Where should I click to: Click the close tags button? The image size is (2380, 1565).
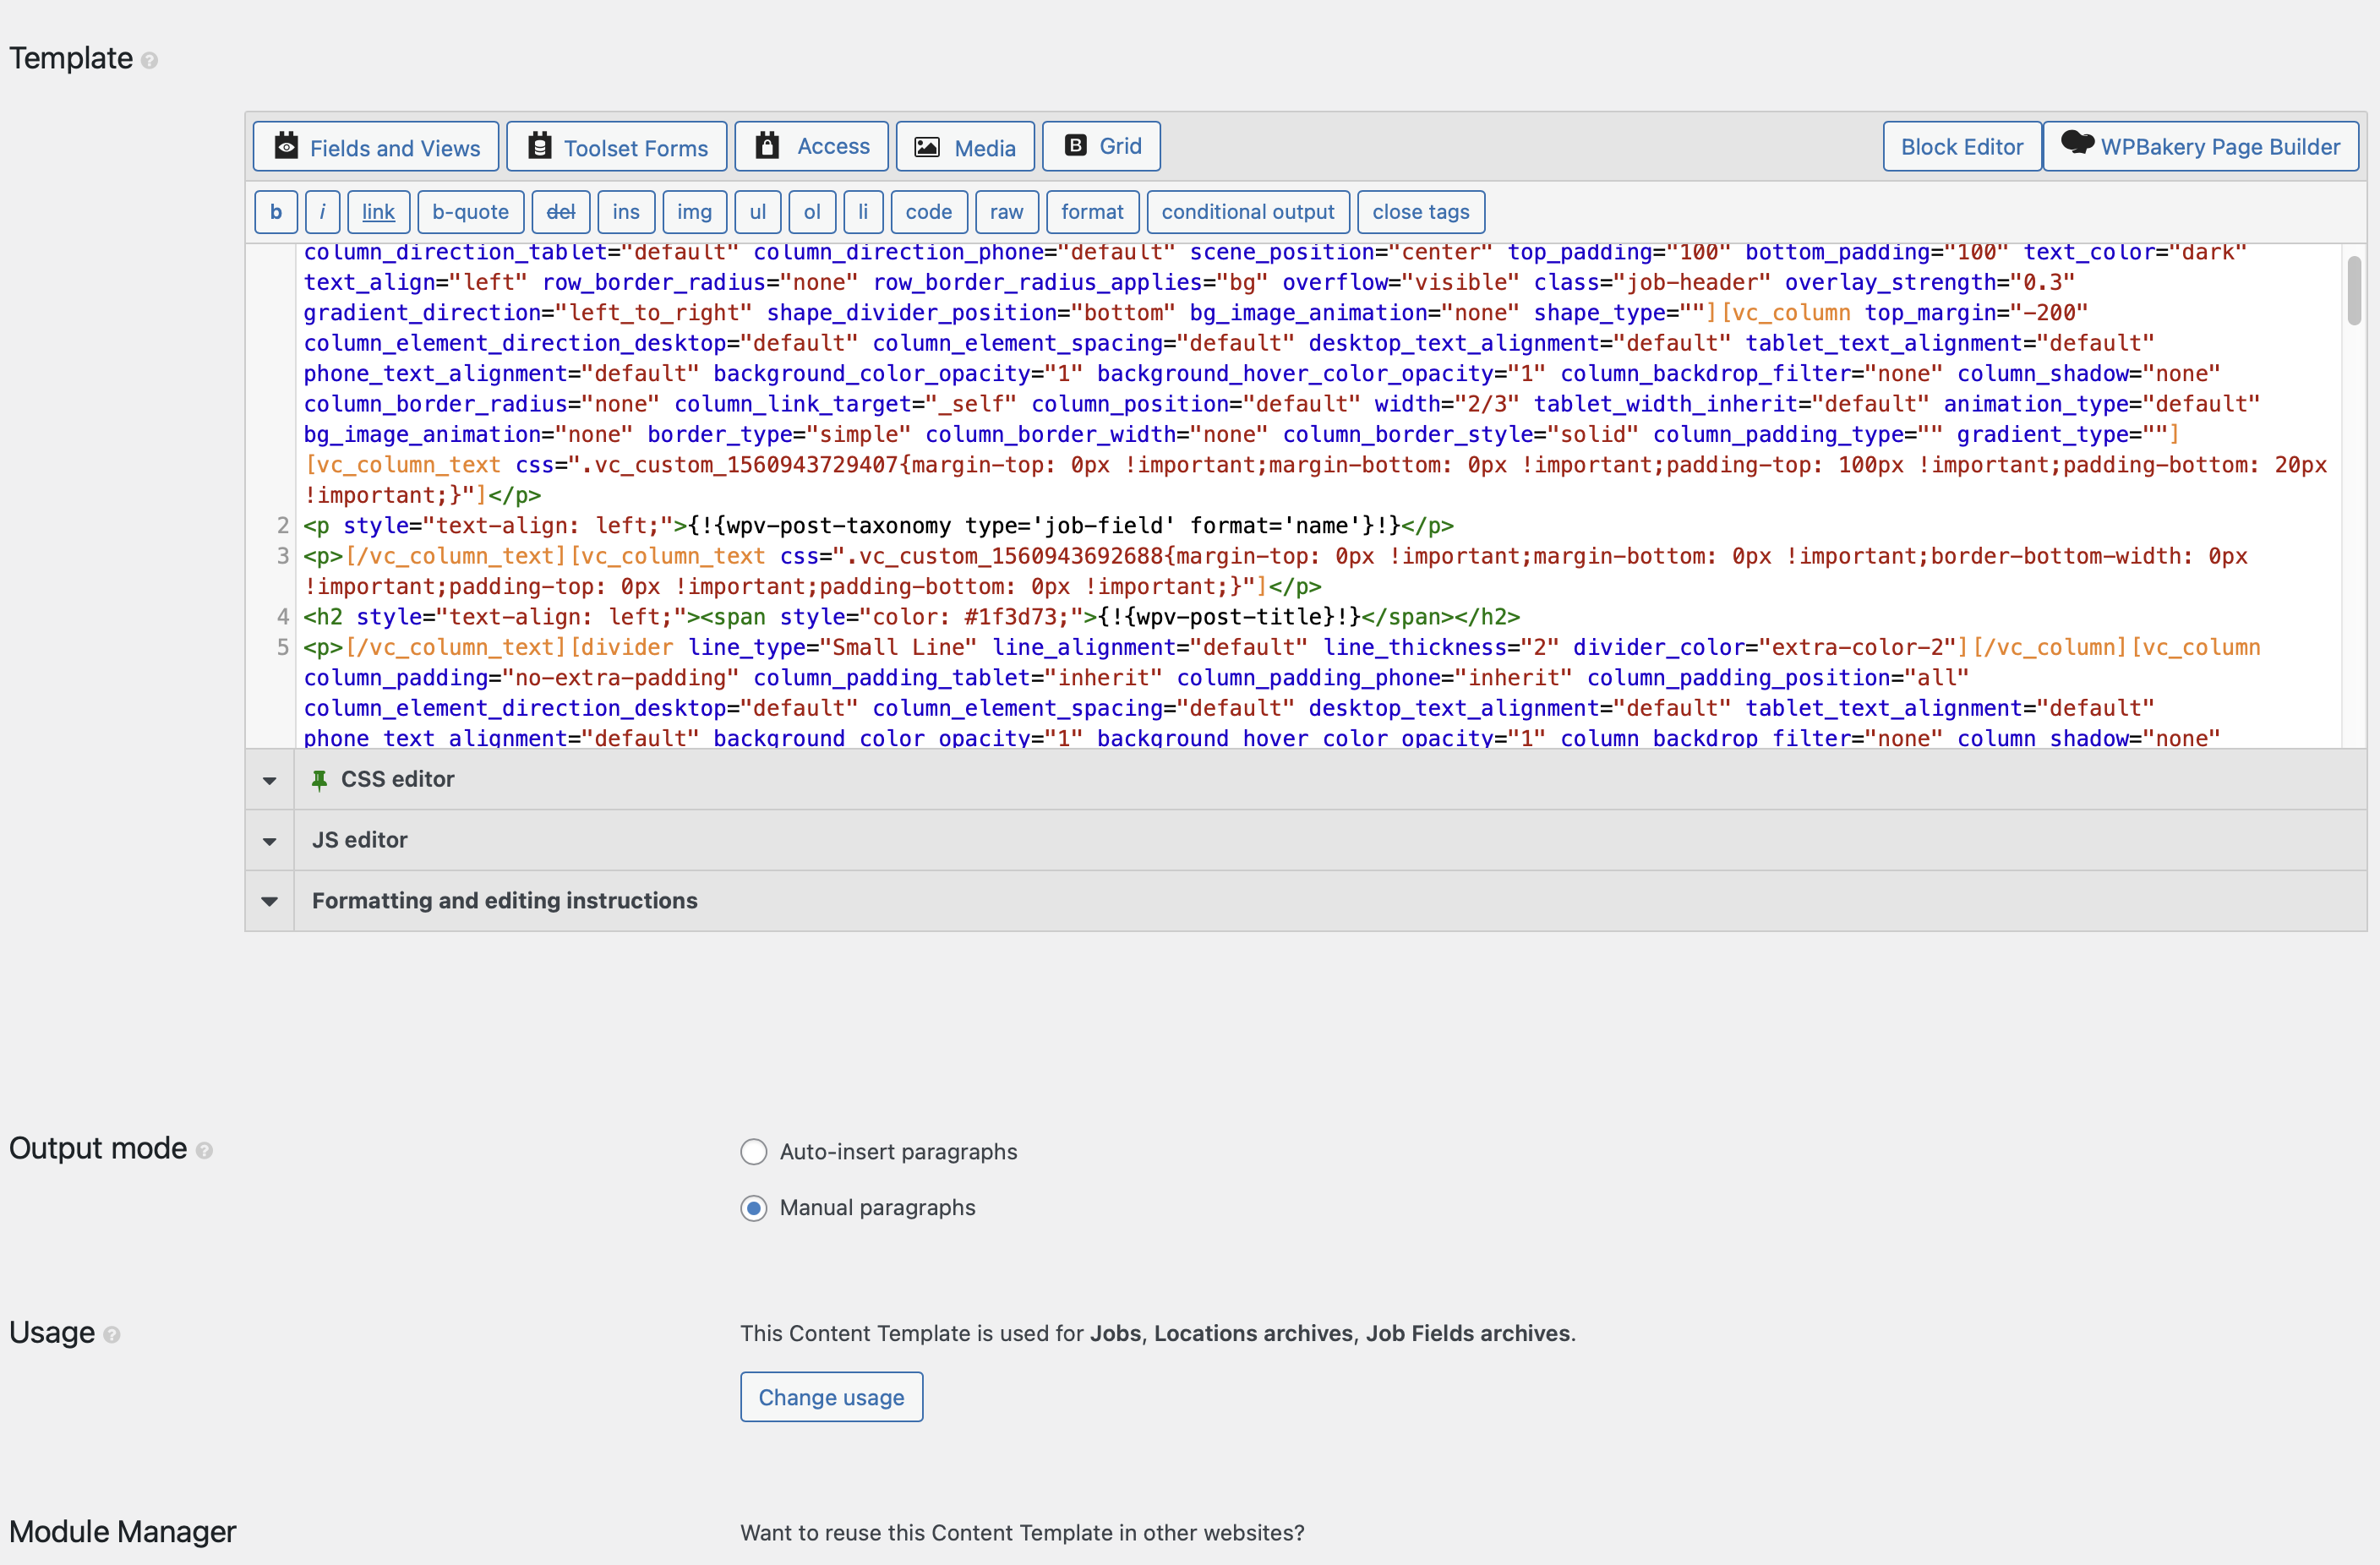(1420, 212)
